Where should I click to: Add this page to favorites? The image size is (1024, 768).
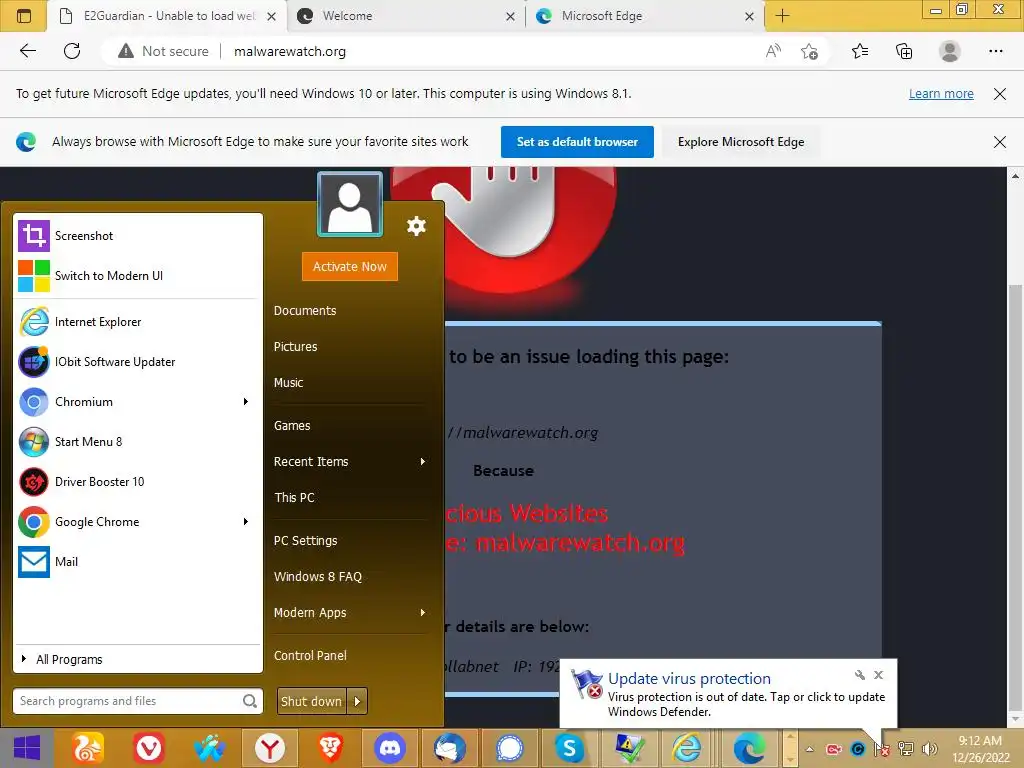pyautogui.click(x=810, y=51)
